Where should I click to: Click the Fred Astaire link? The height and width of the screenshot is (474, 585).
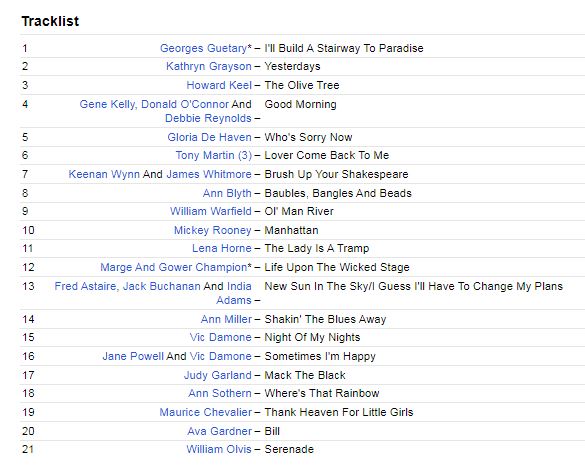[85, 286]
